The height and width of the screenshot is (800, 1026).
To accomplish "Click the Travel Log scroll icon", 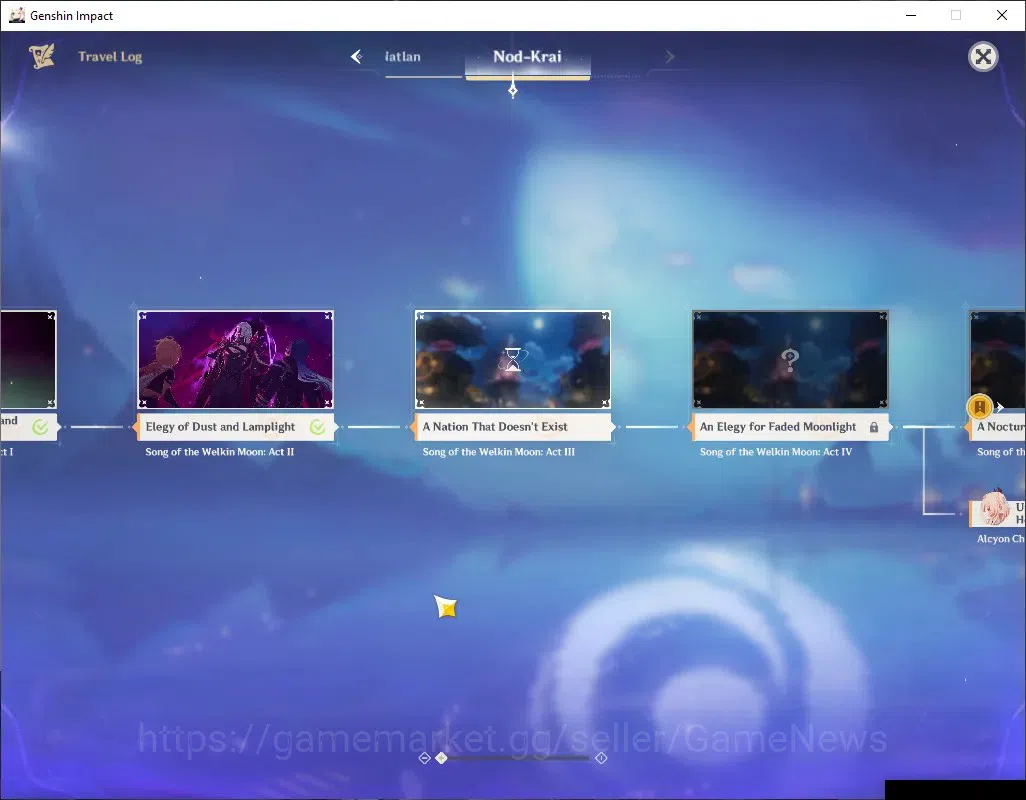I will [42, 56].
